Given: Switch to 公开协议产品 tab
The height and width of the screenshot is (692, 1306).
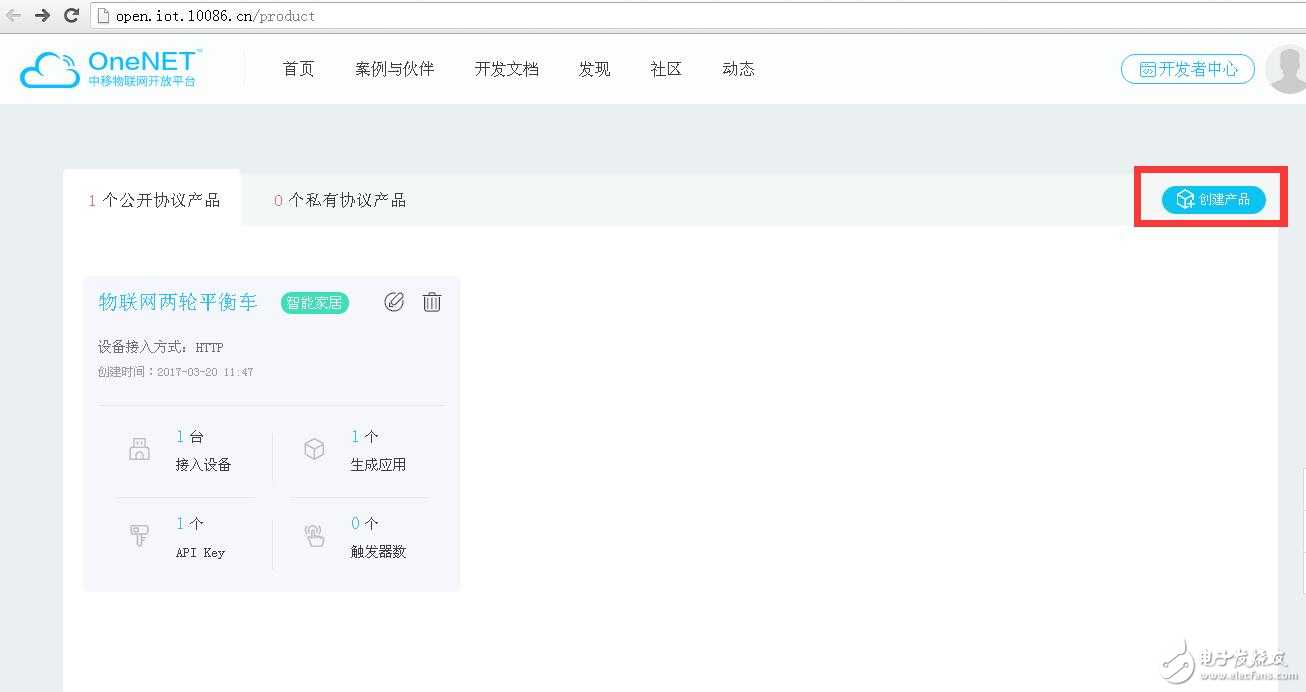Looking at the screenshot, I should tap(153, 200).
